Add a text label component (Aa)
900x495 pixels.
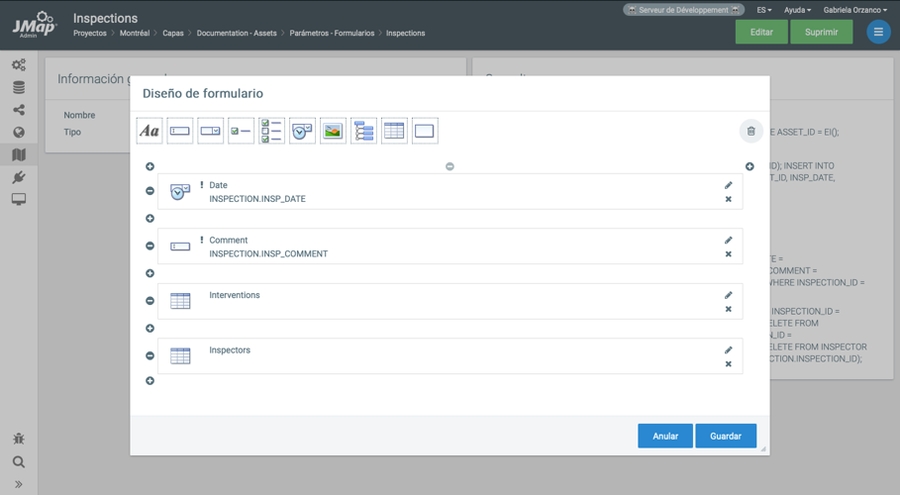pyautogui.click(x=149, y=131)
